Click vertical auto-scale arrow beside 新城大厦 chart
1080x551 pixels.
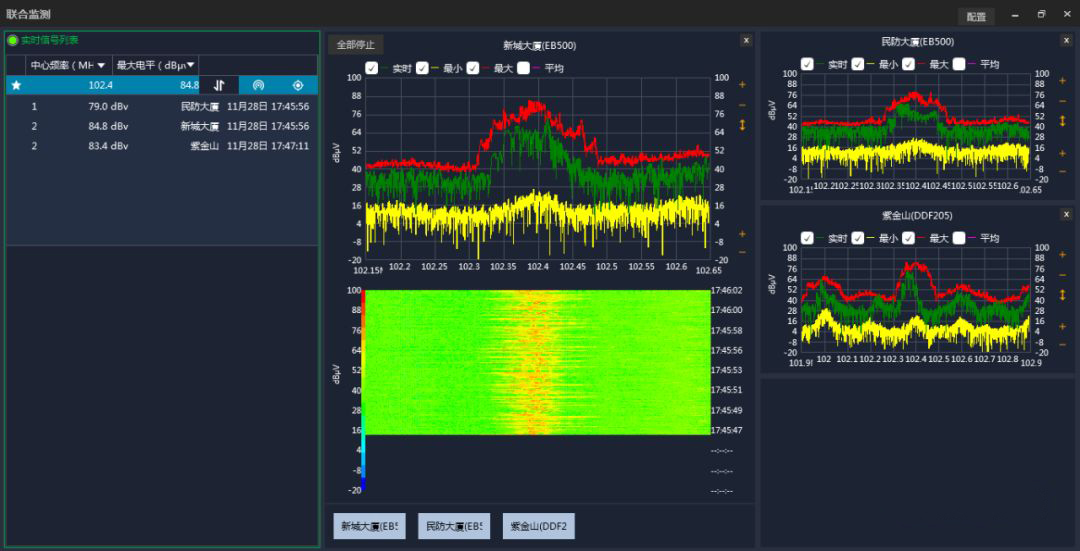coord(742,125)
